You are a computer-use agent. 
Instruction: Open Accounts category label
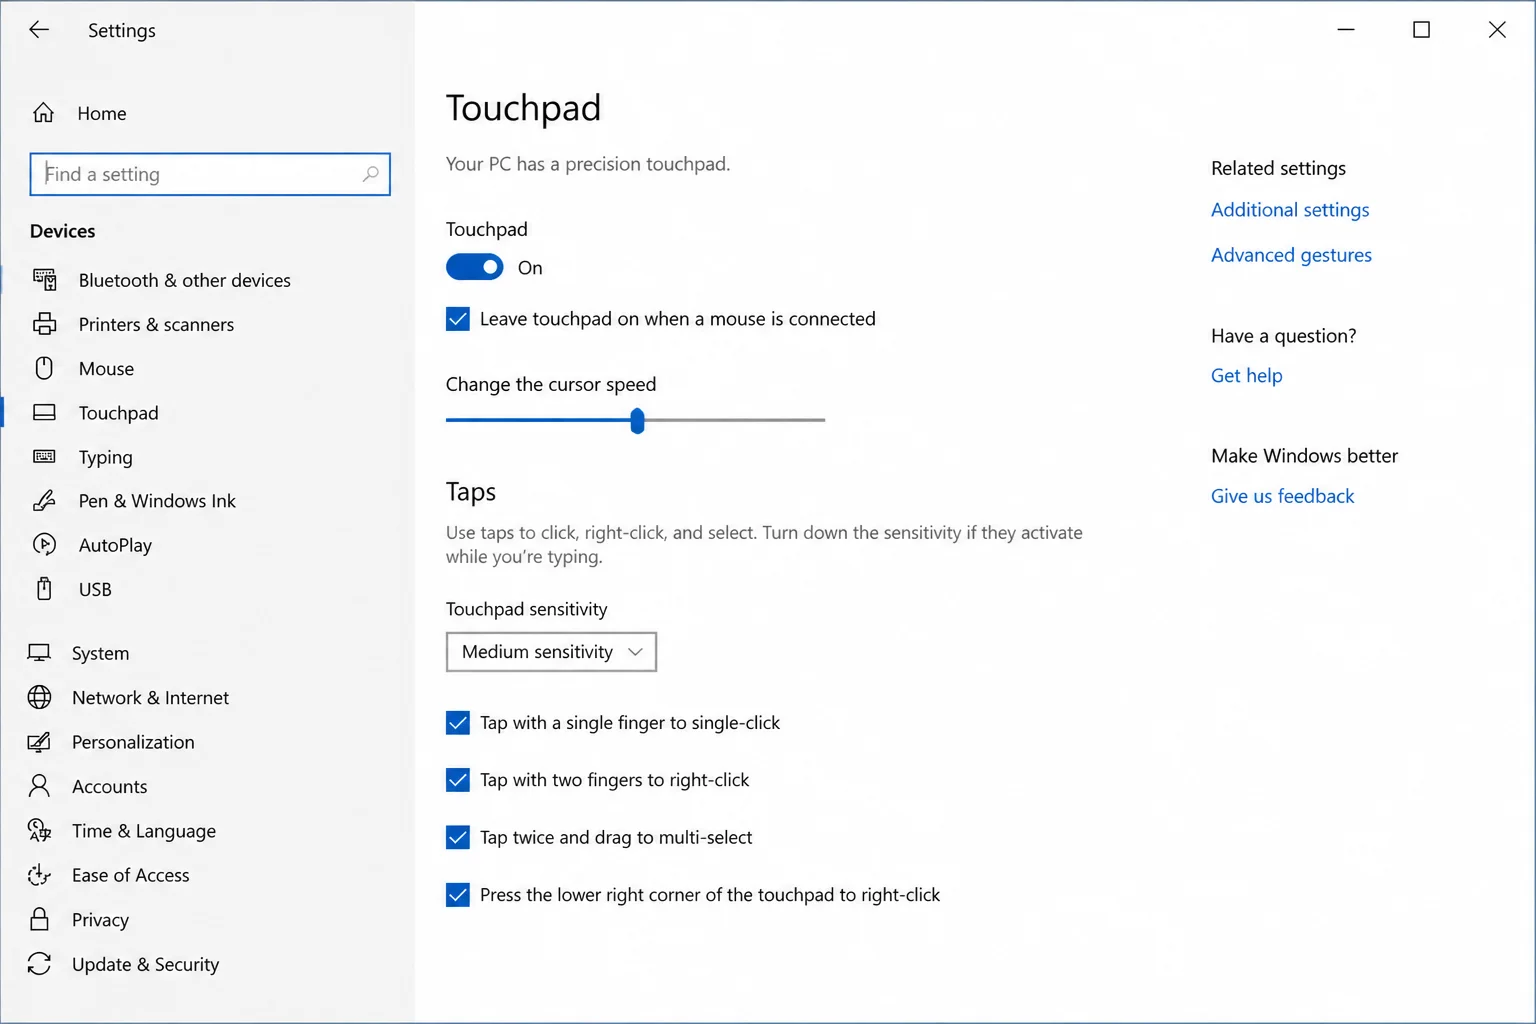tap(109, 786)
